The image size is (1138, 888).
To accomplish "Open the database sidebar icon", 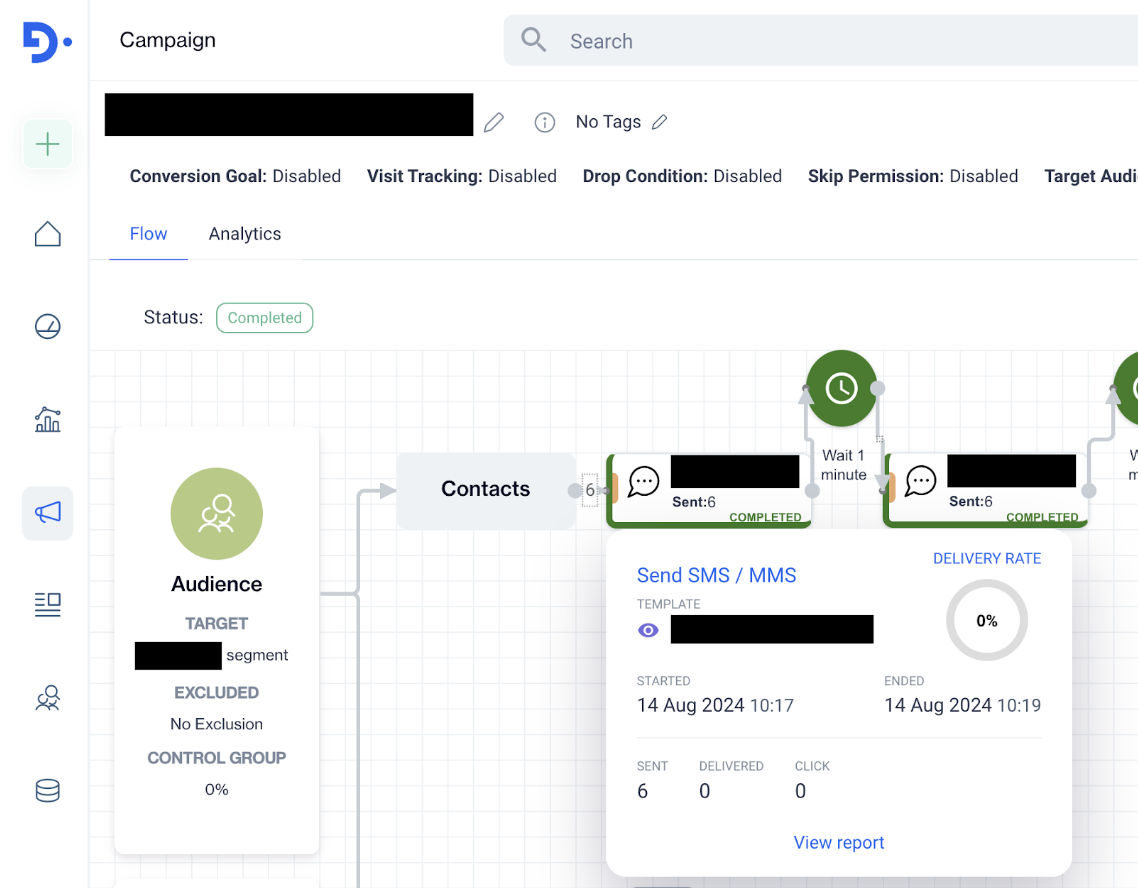I will [48, 791].
